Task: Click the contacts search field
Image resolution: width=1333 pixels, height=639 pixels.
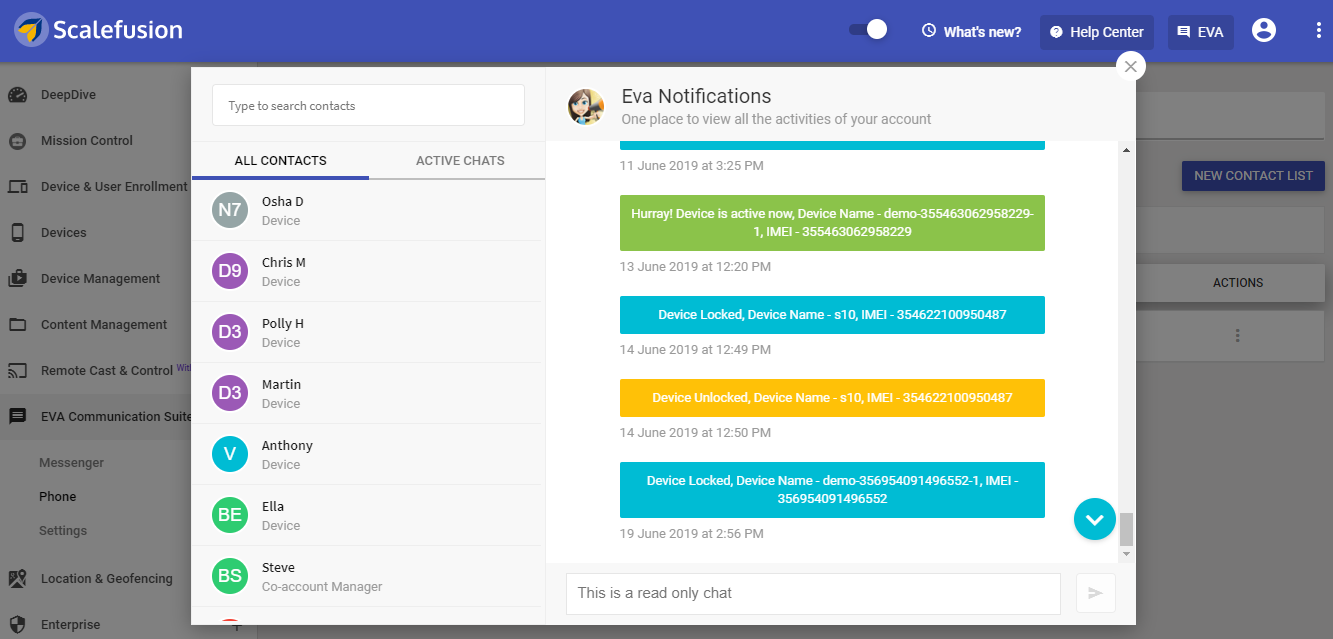Action: (x=368, y=105)
